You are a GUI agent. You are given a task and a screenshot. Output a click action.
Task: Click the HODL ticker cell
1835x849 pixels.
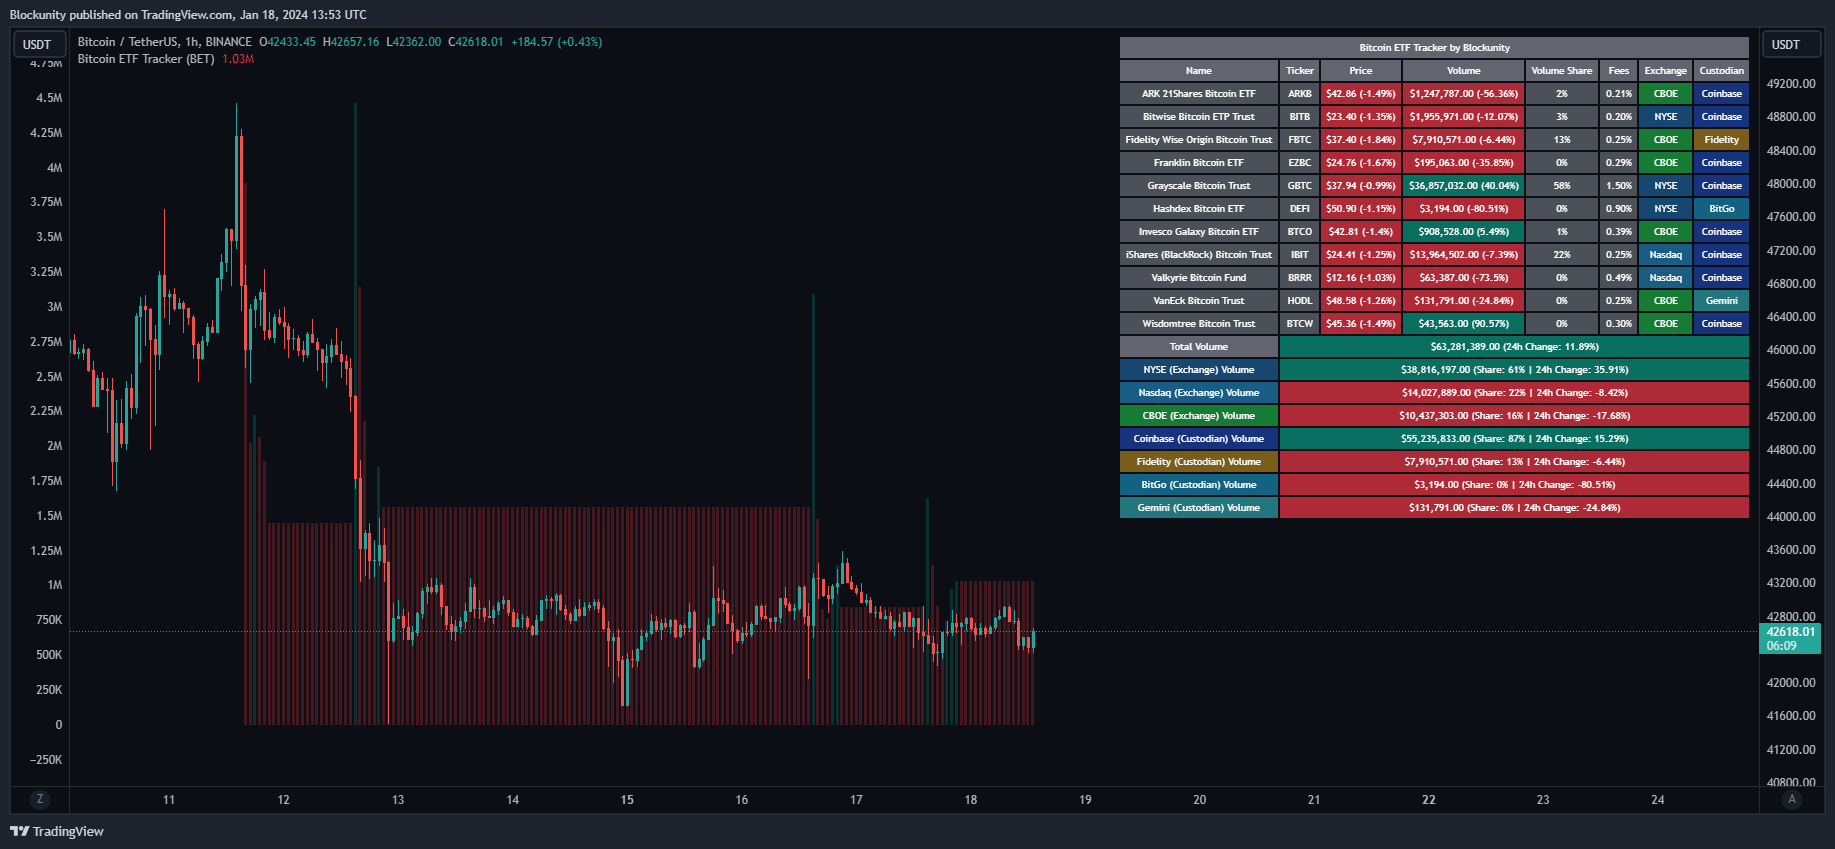(1300, 301)
